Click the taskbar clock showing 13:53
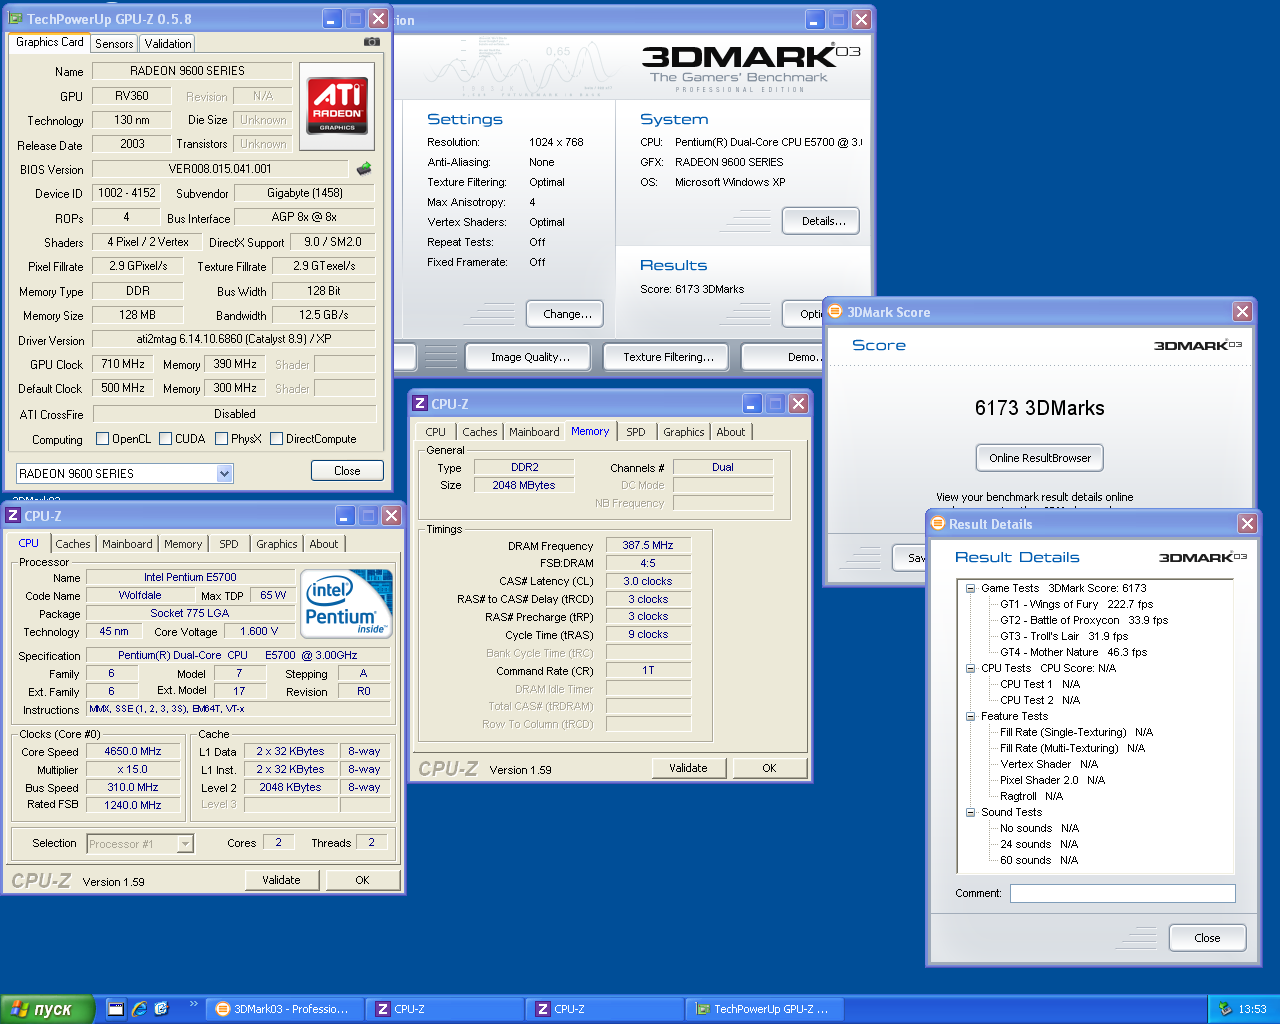 1252,1009
